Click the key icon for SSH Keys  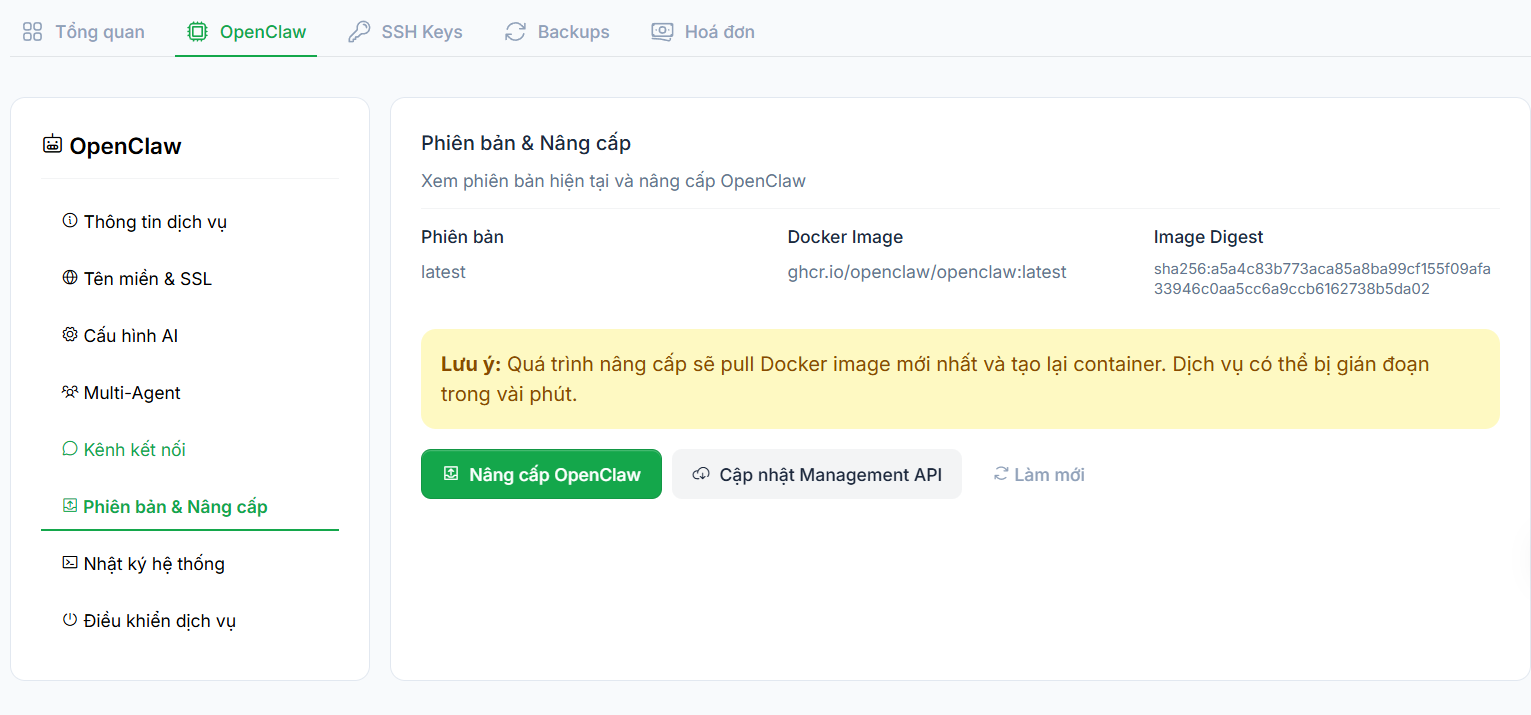(359, 32)
